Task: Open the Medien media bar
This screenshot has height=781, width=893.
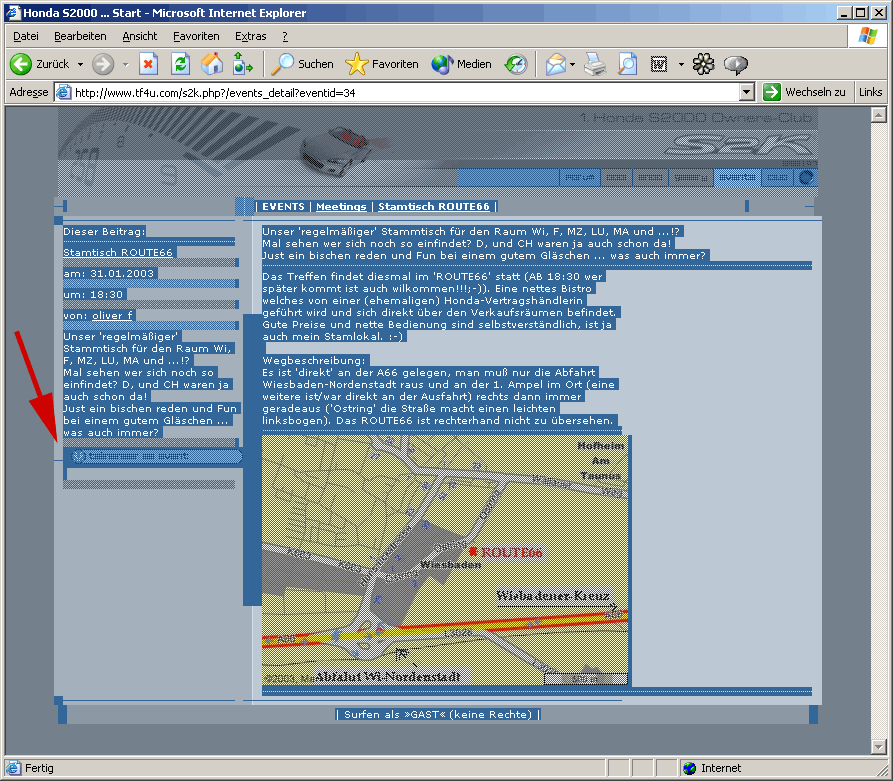Action: 462,64
